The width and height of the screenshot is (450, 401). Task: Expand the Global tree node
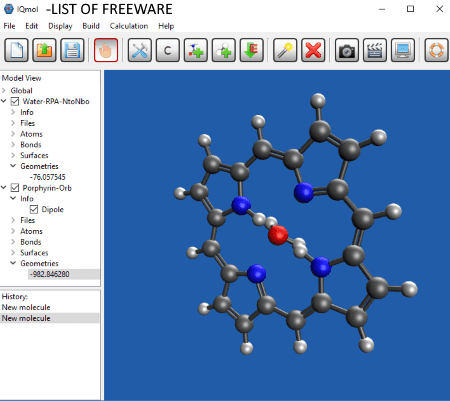tap(4, 90)
